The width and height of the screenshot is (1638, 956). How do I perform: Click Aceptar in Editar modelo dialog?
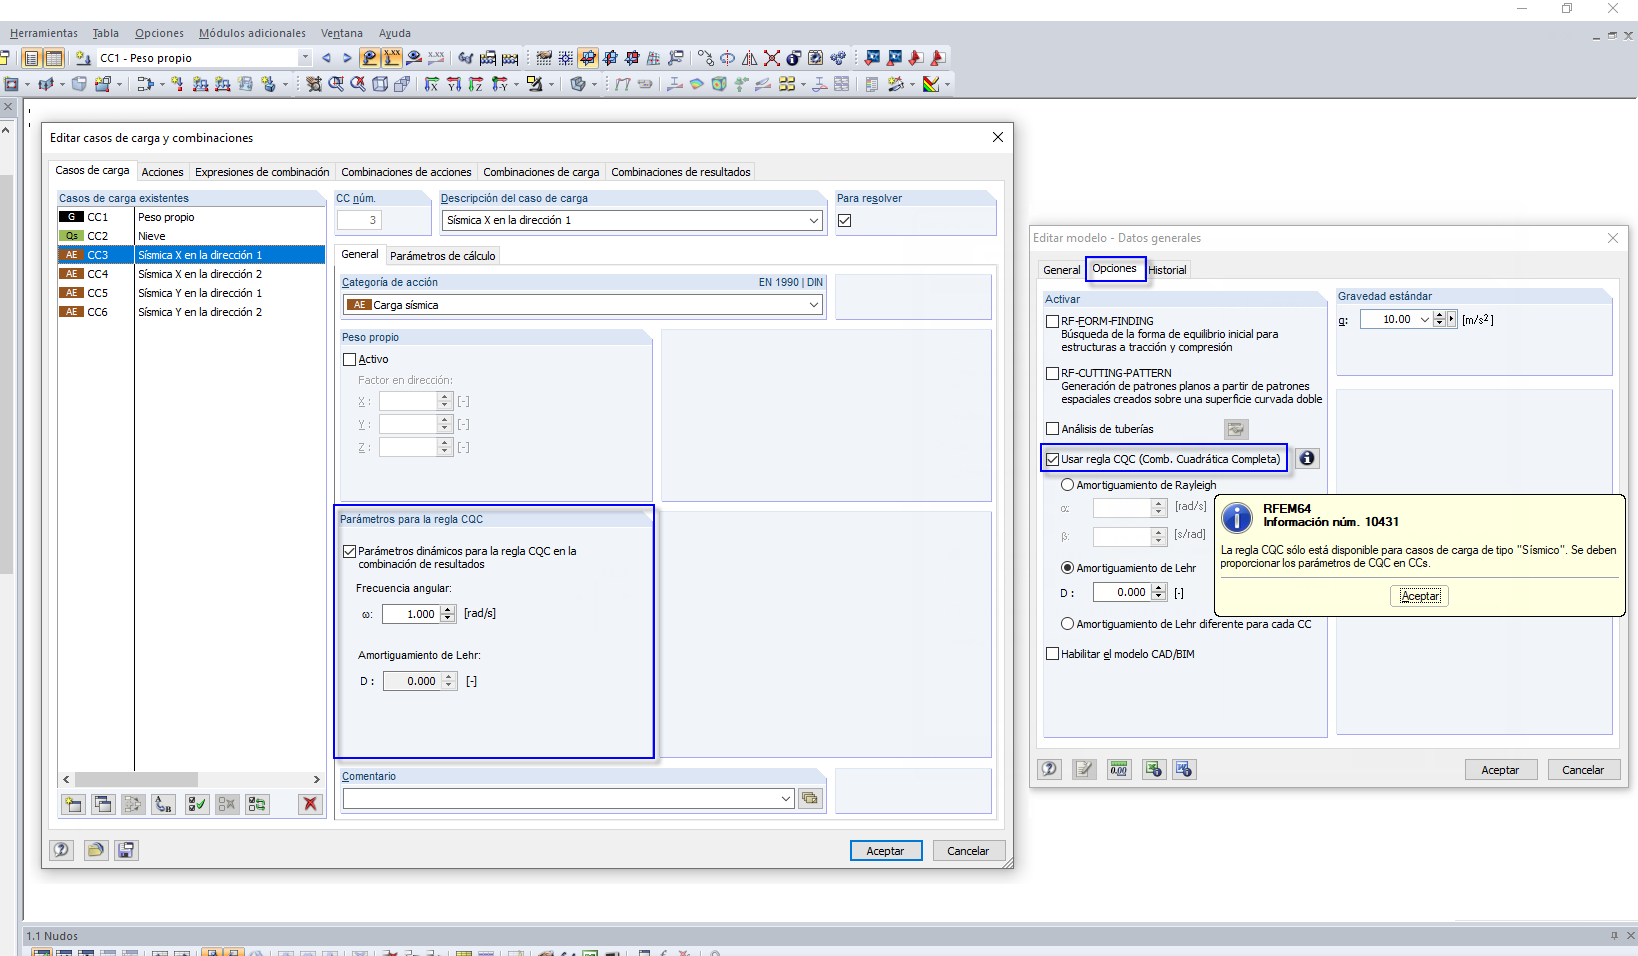[1500, 770]
